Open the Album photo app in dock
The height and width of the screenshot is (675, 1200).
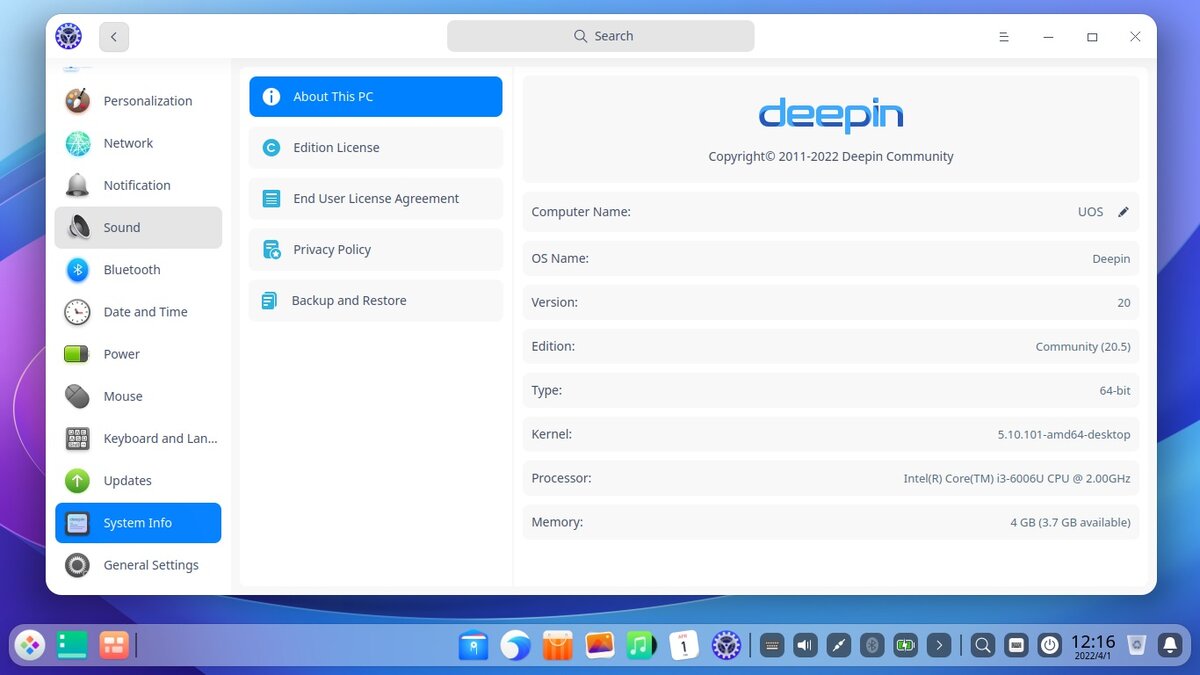[599, 646]
